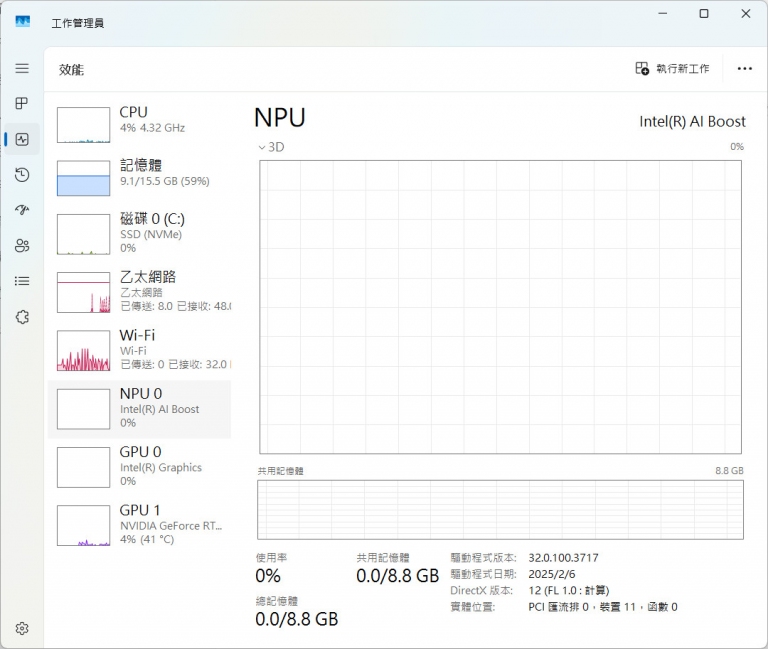768x649 pixels.
Task: Select the Ethernet performance item
Action: [140, 291]
